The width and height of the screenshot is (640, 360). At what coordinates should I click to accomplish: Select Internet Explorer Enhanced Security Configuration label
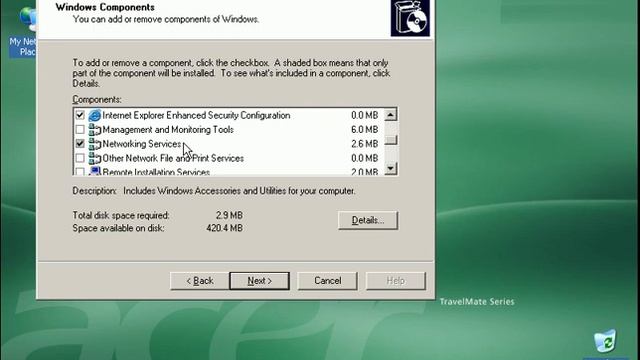tap(196, 116)
